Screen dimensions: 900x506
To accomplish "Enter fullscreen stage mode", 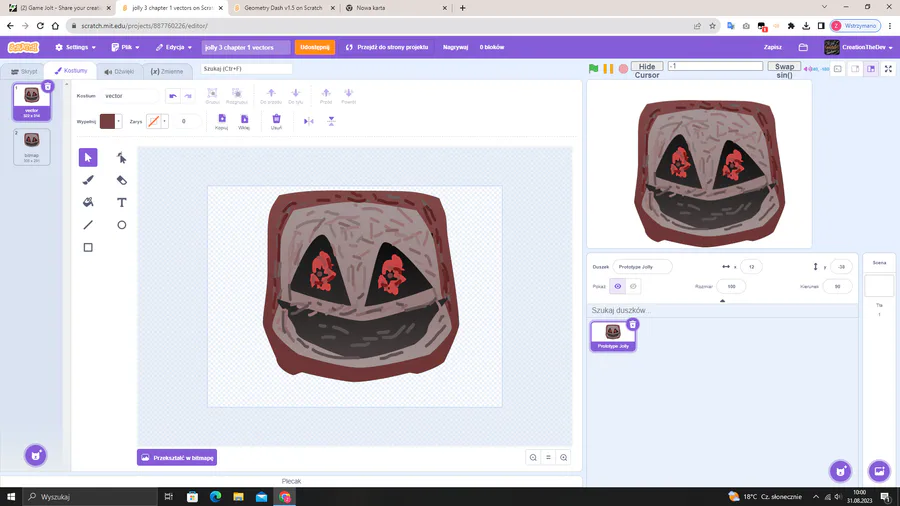I will click(x=888, y=69).
